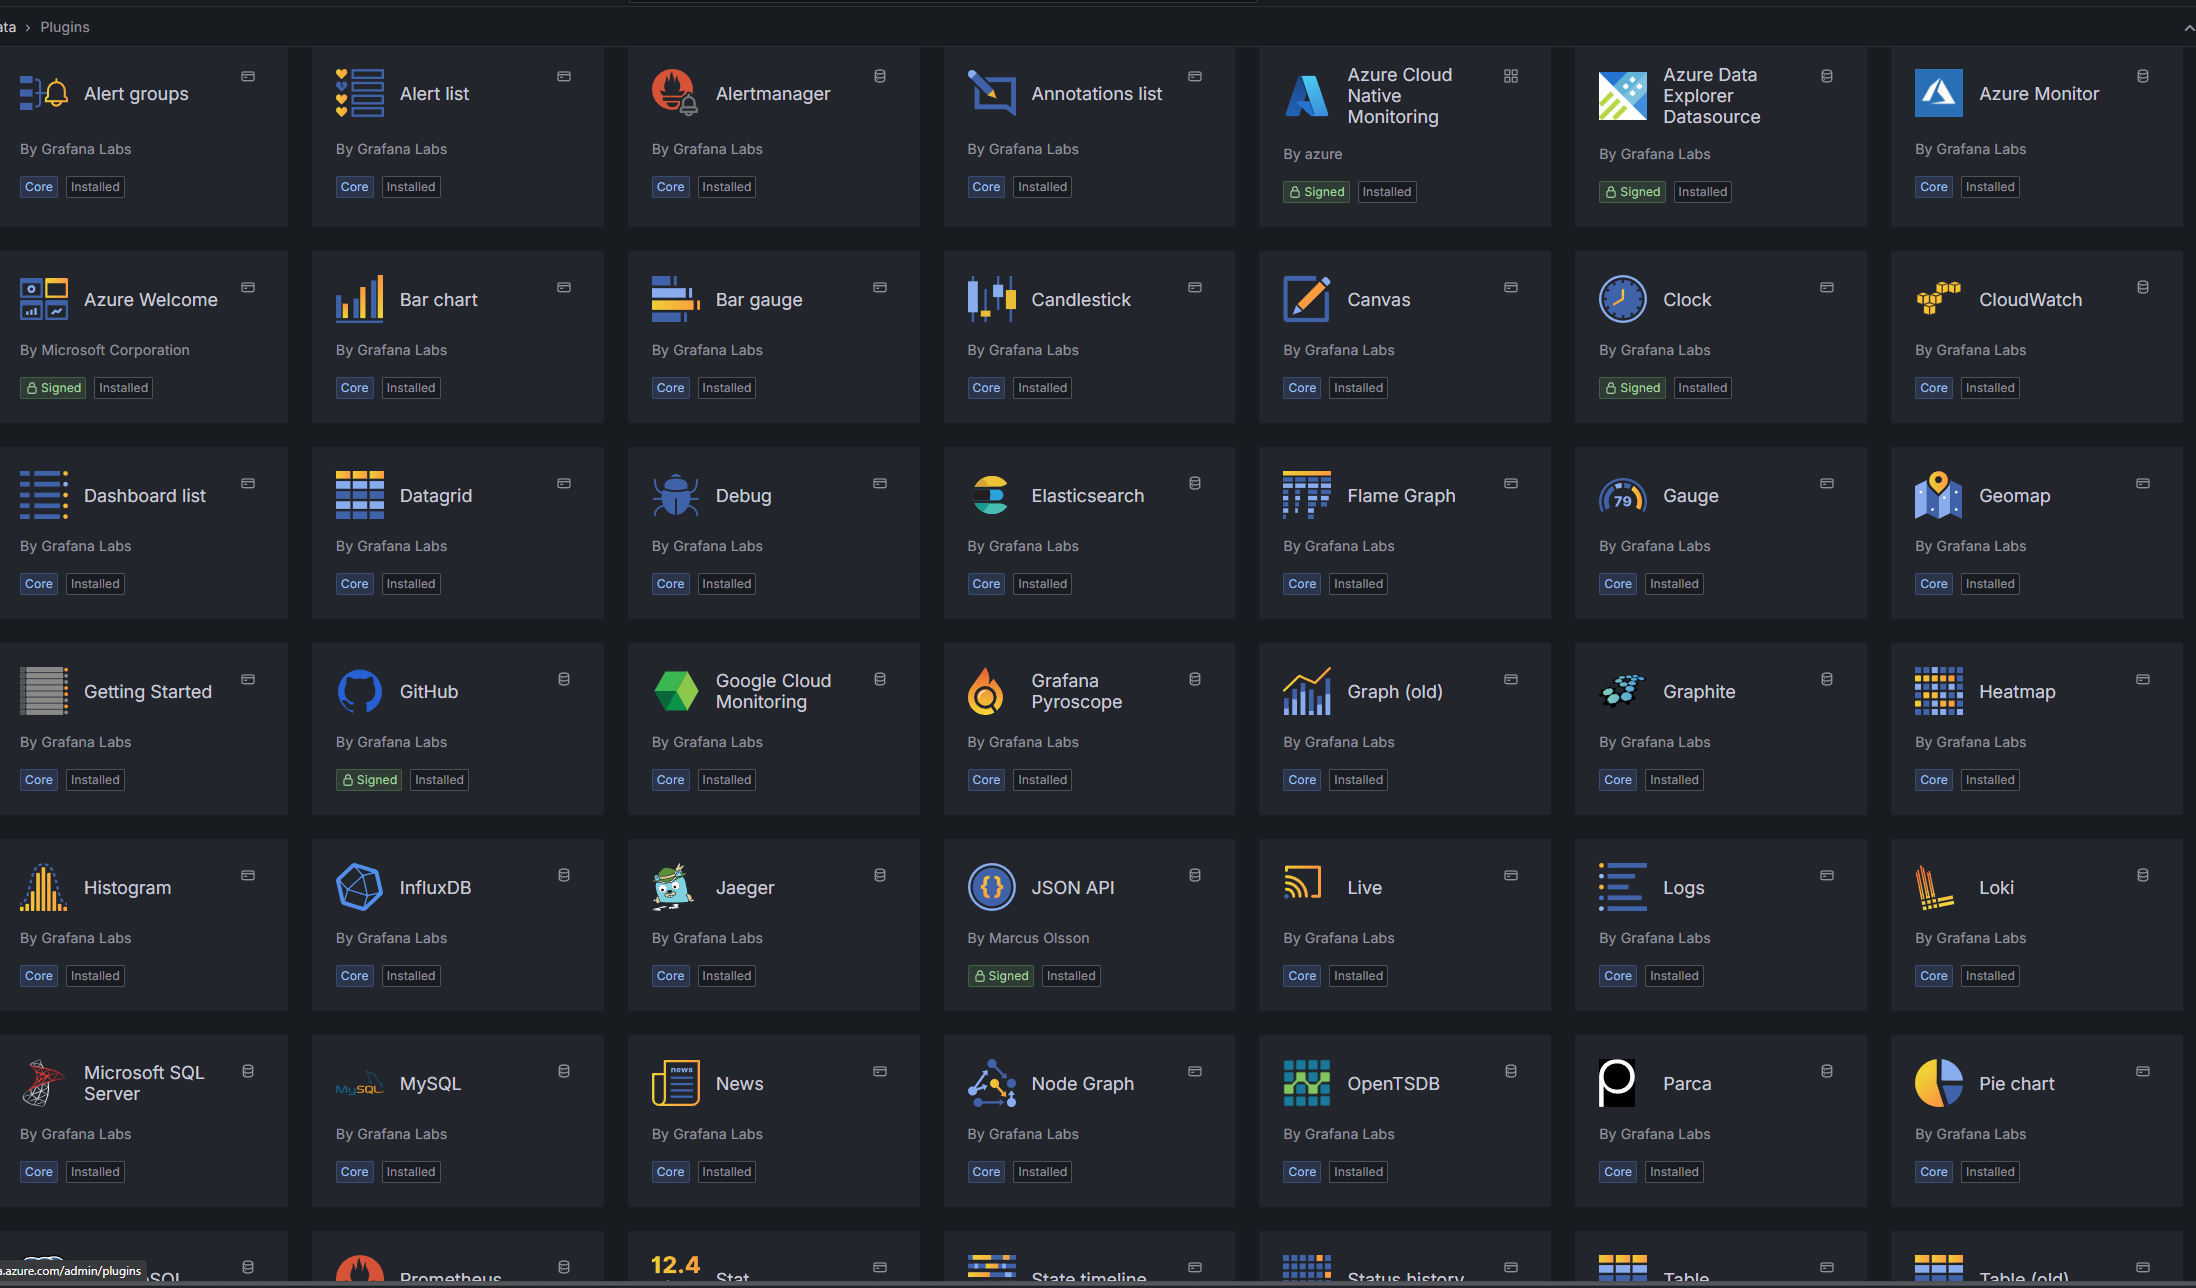2196x1288 pixels.
Task: Click the Heatmap grid icon
Action: coord(1939,691)
